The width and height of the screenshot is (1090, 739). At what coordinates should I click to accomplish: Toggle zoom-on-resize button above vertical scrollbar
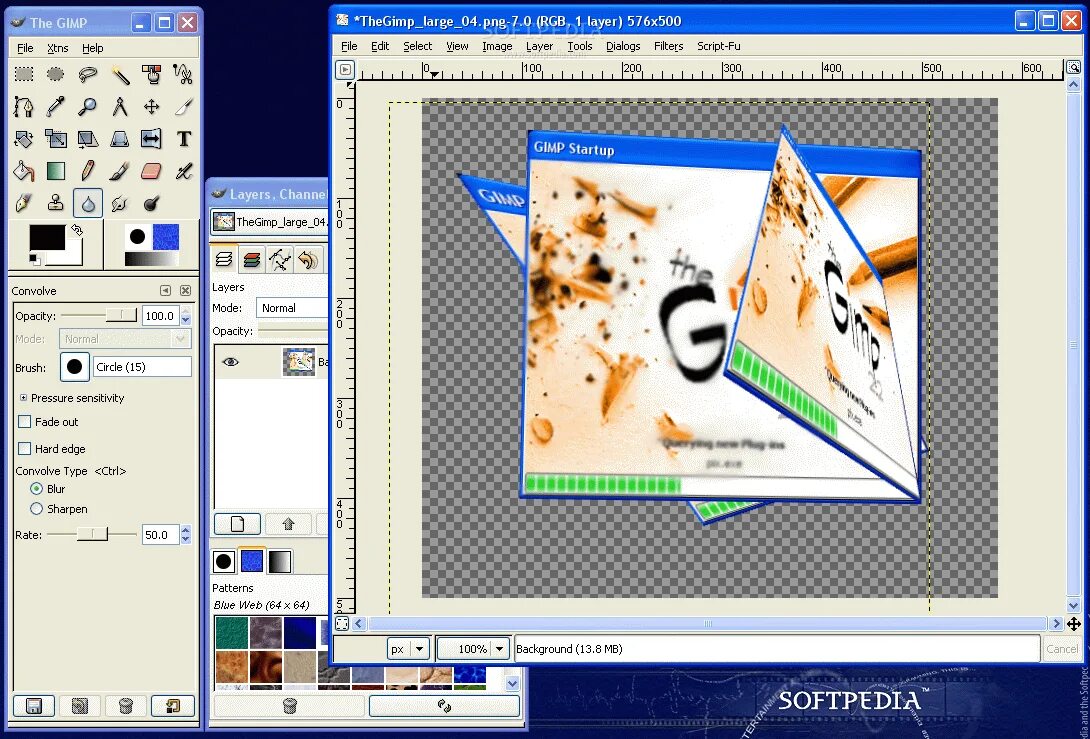(x=1074, y=67)
